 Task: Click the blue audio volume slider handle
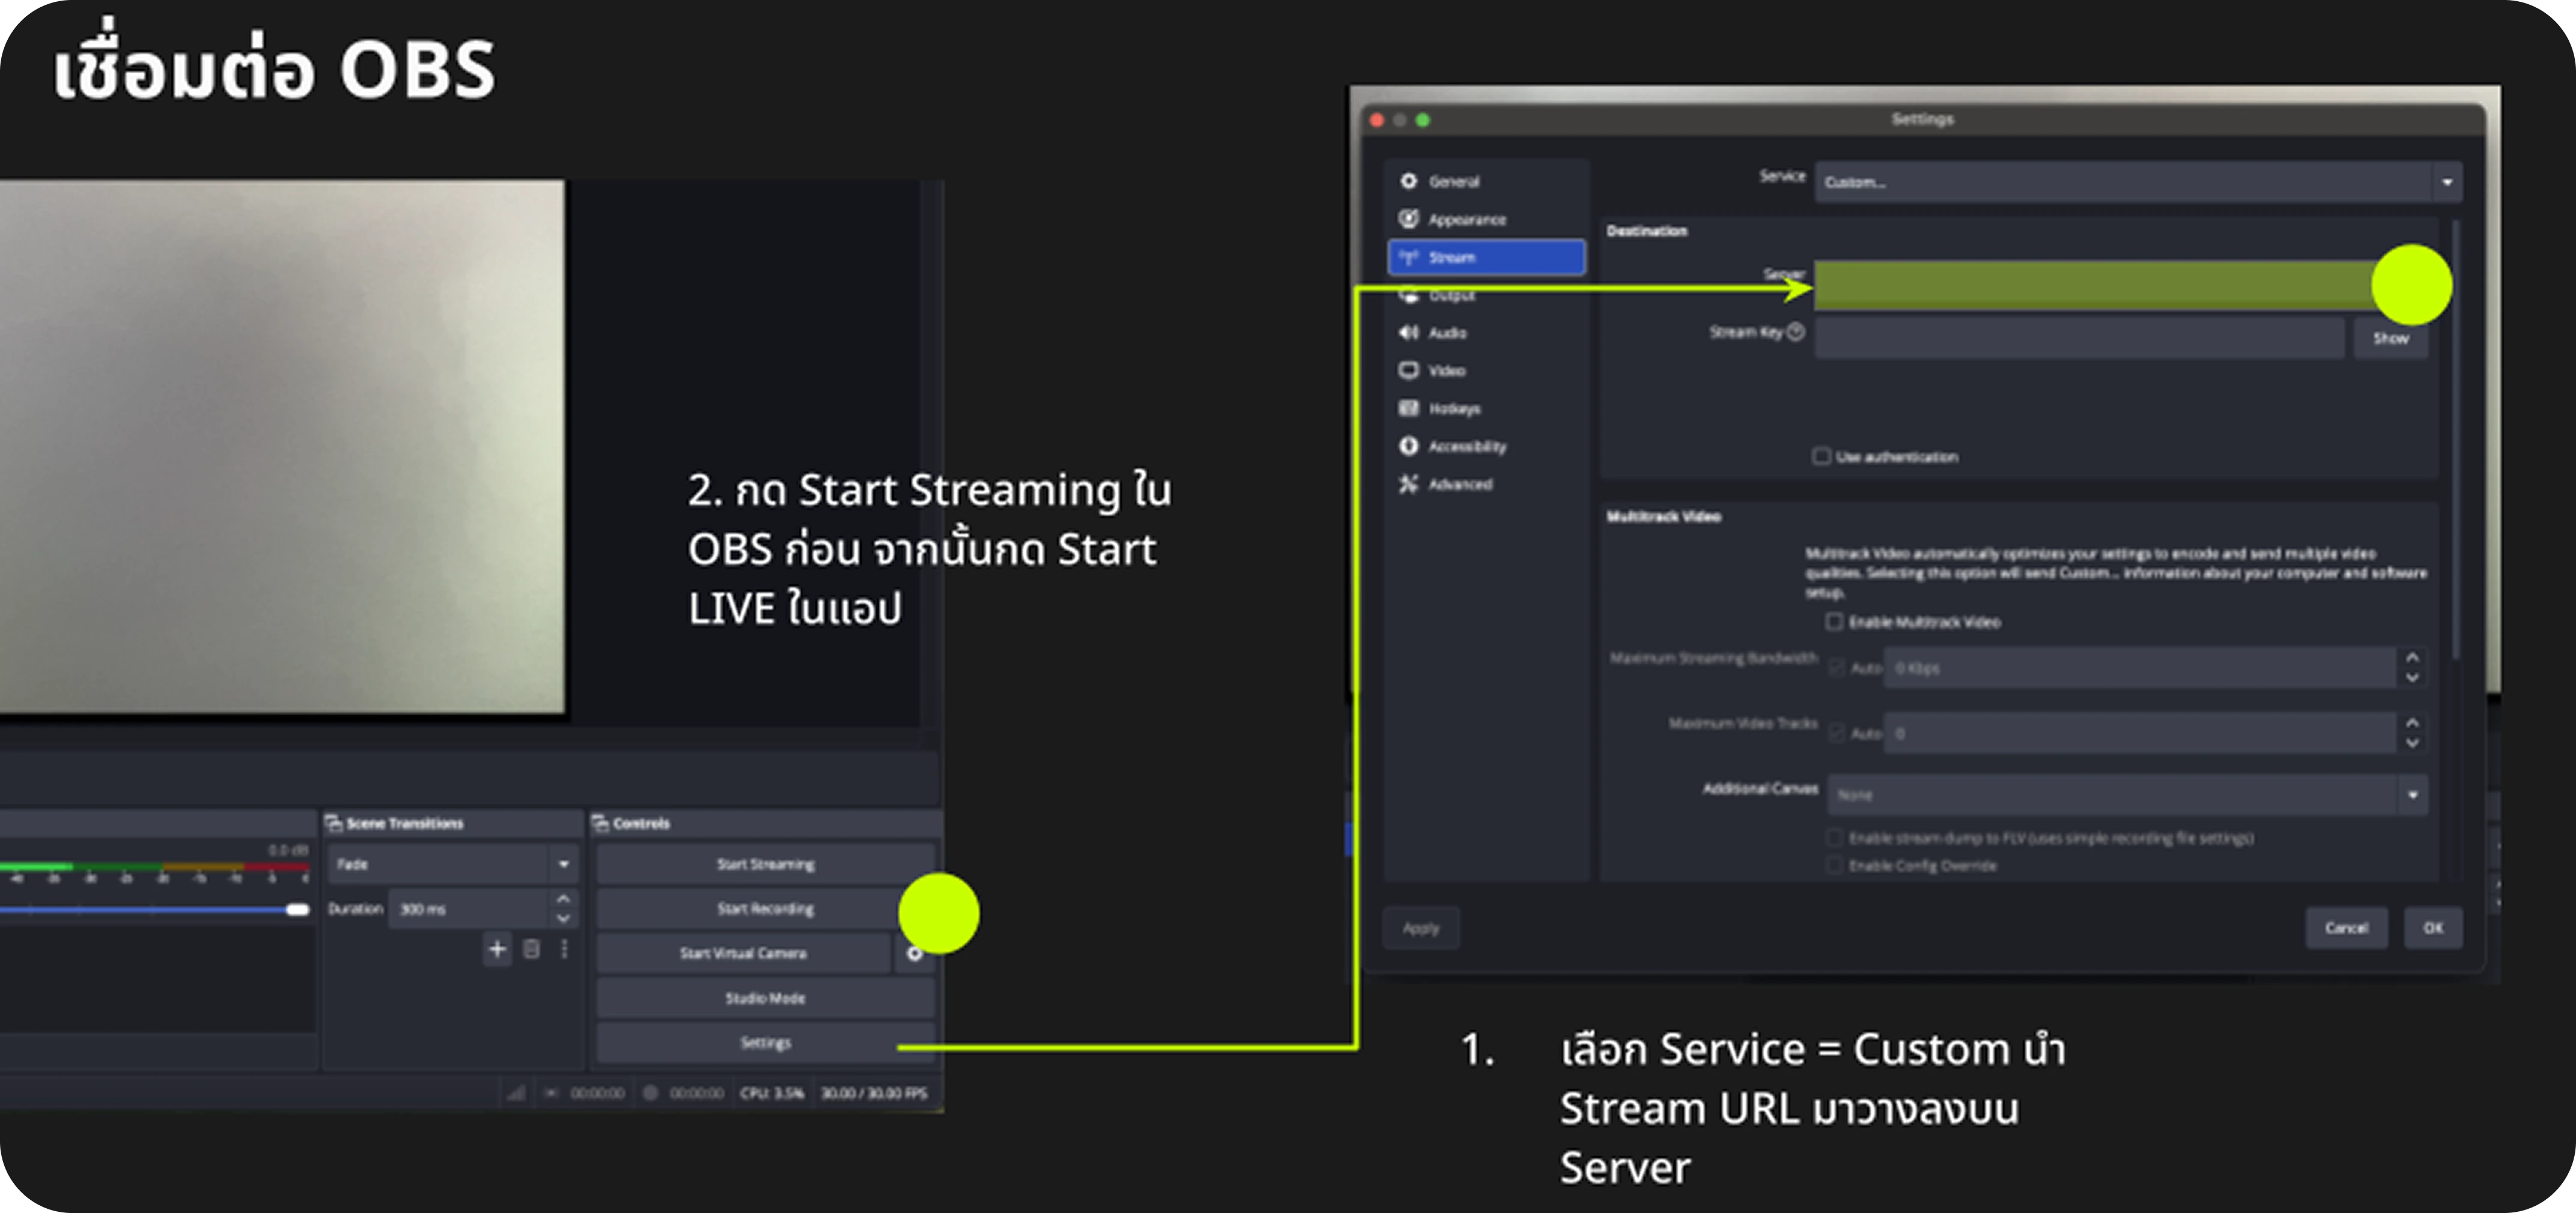(297, 909)
